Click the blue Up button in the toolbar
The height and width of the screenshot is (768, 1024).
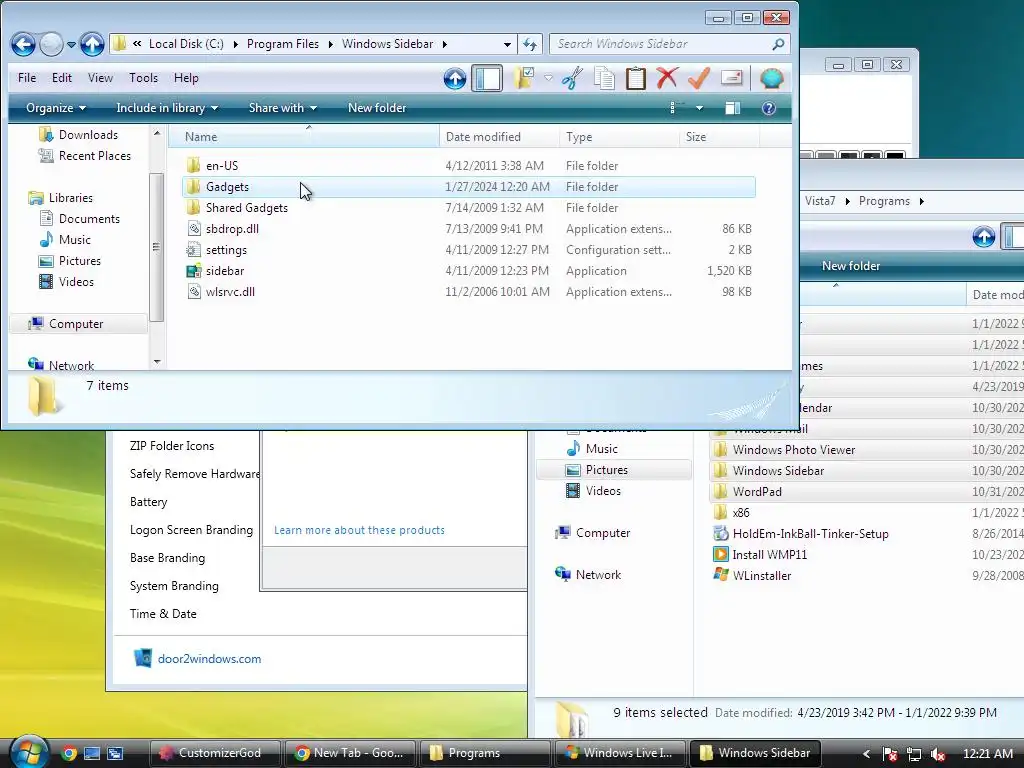(x=455, y=79)
